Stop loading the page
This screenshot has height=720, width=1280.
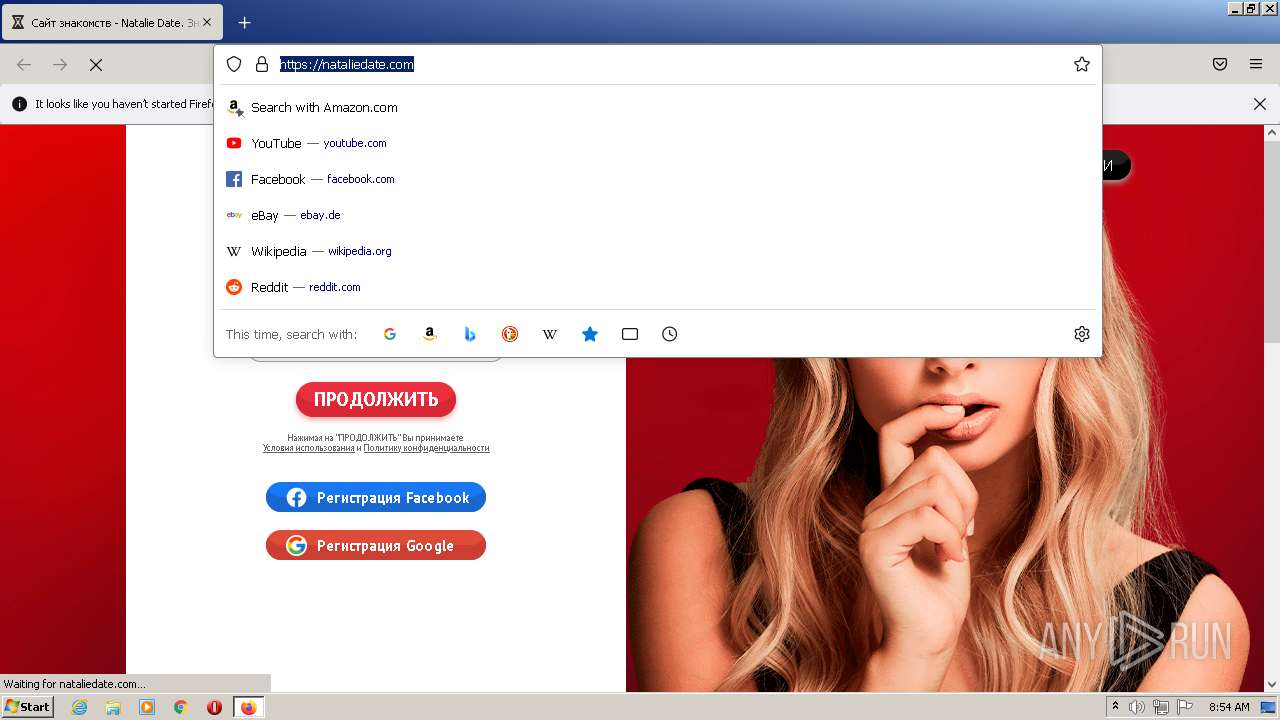96,64
